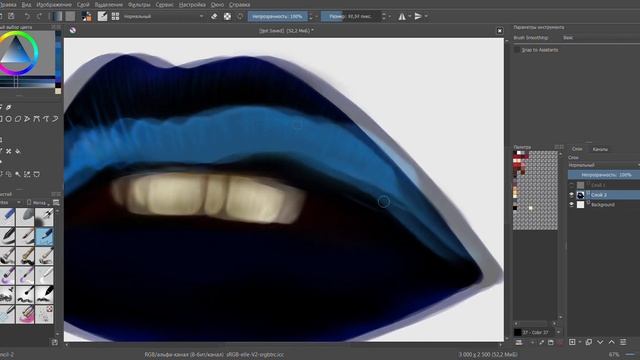Viewport: 640px width, 360px height.
Task: Toggle the preserve alpha checker icon
Action: coord(227,16)
